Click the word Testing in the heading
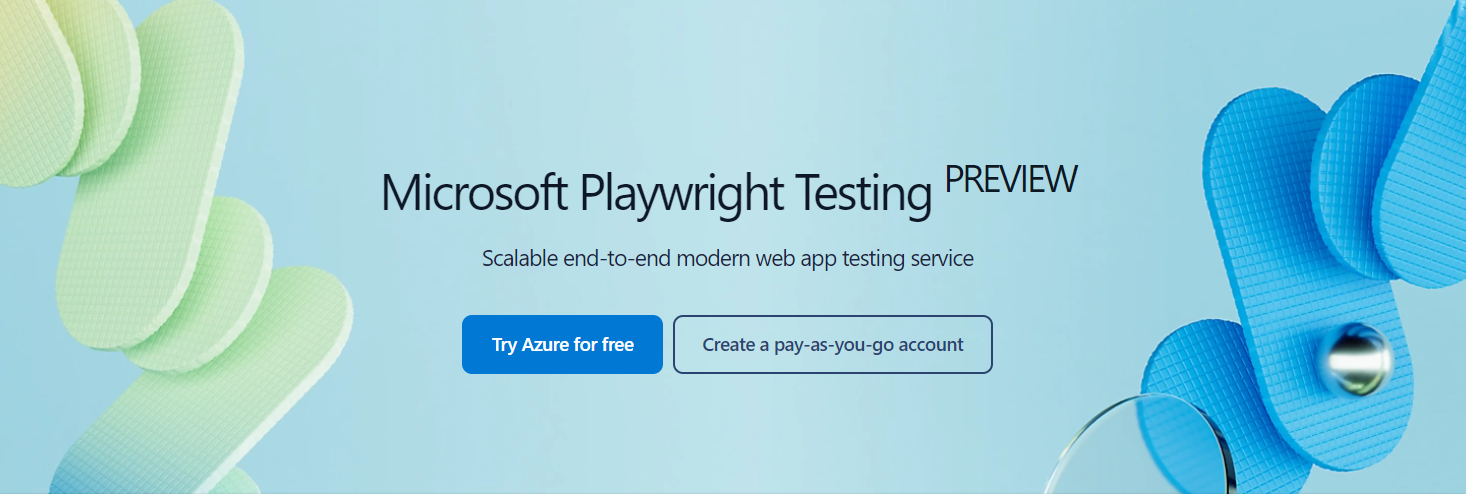 point(868,193)
